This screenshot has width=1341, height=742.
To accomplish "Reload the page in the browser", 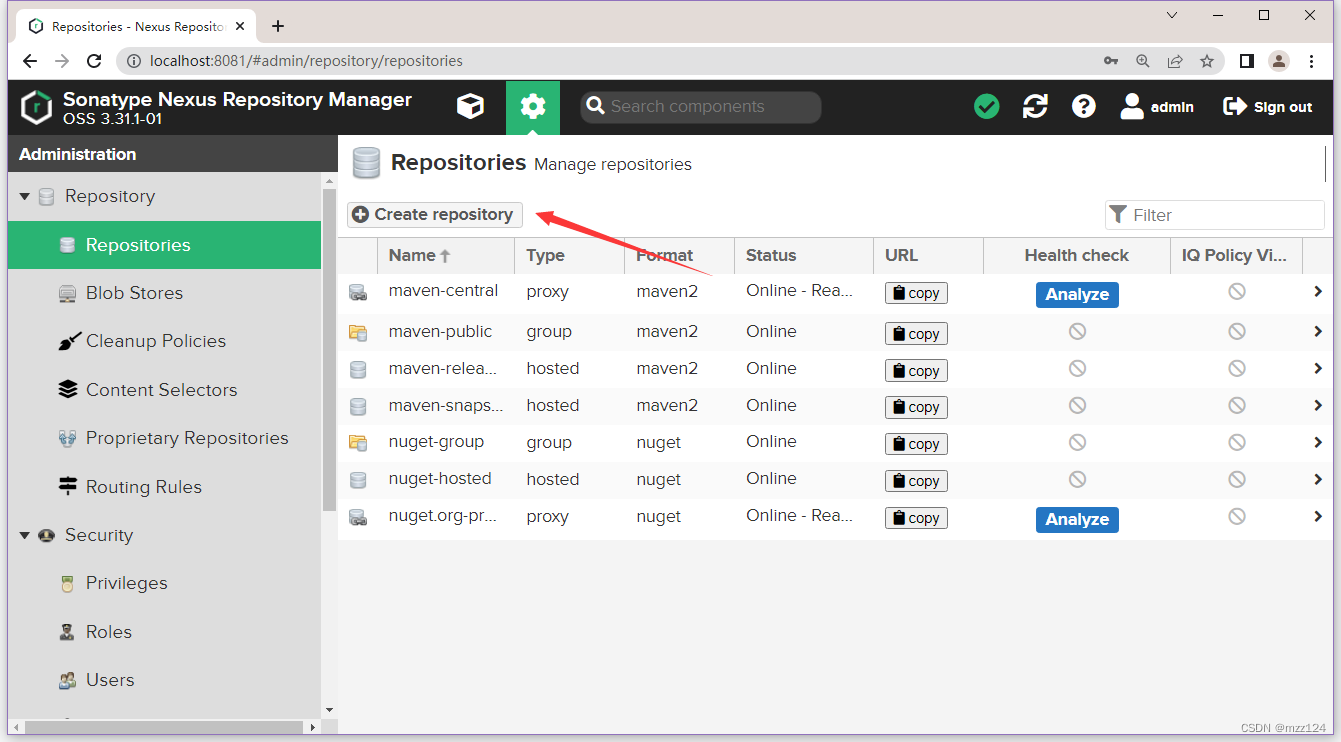I will click(94, 61).
